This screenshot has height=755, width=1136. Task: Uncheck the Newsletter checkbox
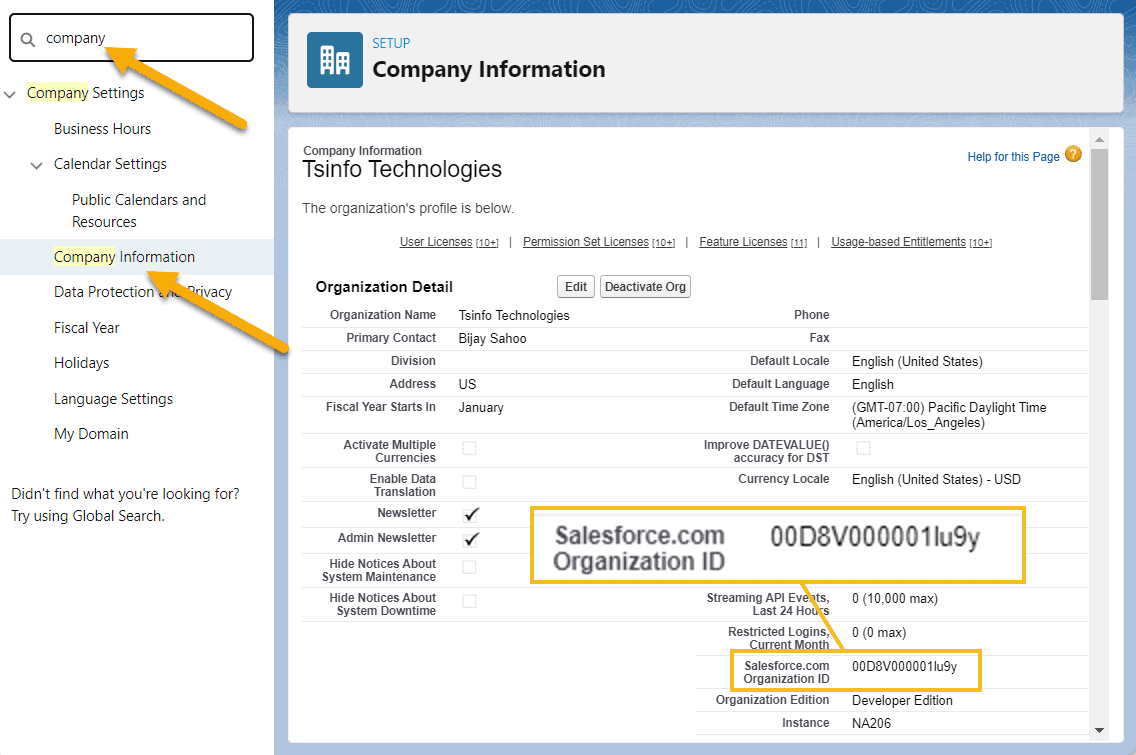coord(469,512)
